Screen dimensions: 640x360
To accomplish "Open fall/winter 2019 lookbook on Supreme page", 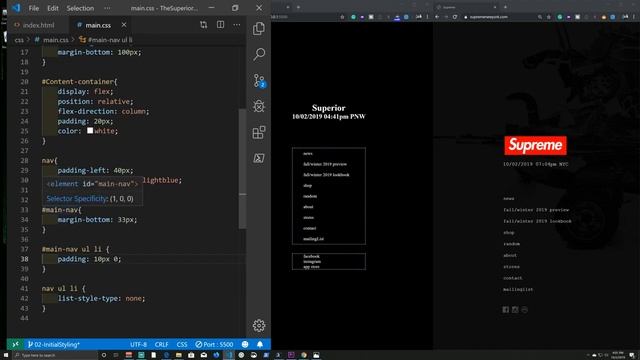I will click(x=537, y=221).
